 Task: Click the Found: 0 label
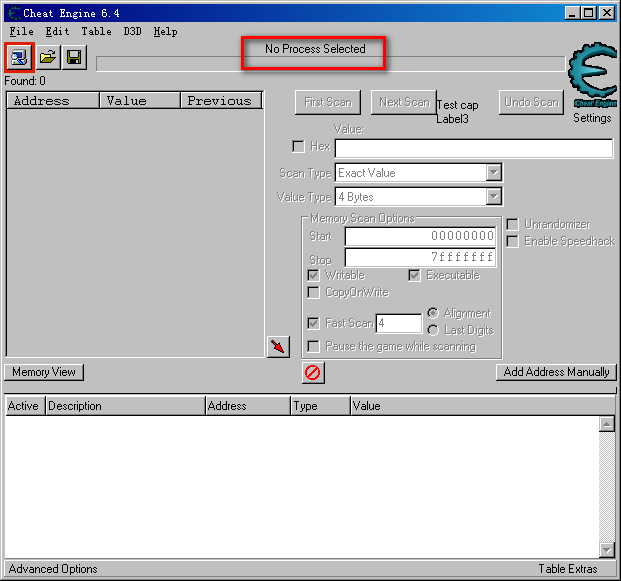coord(25,81)
